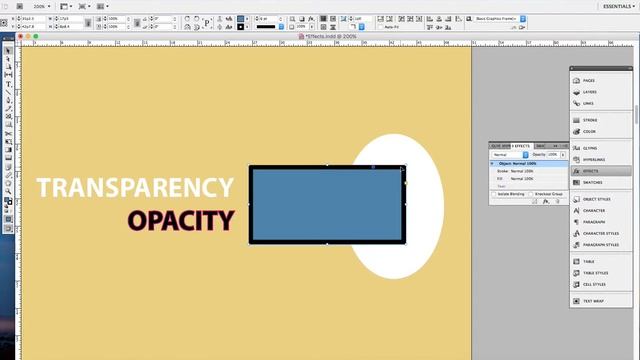Open the stroke type dropdown
The image size is (640, 360).
click(281, 27)
